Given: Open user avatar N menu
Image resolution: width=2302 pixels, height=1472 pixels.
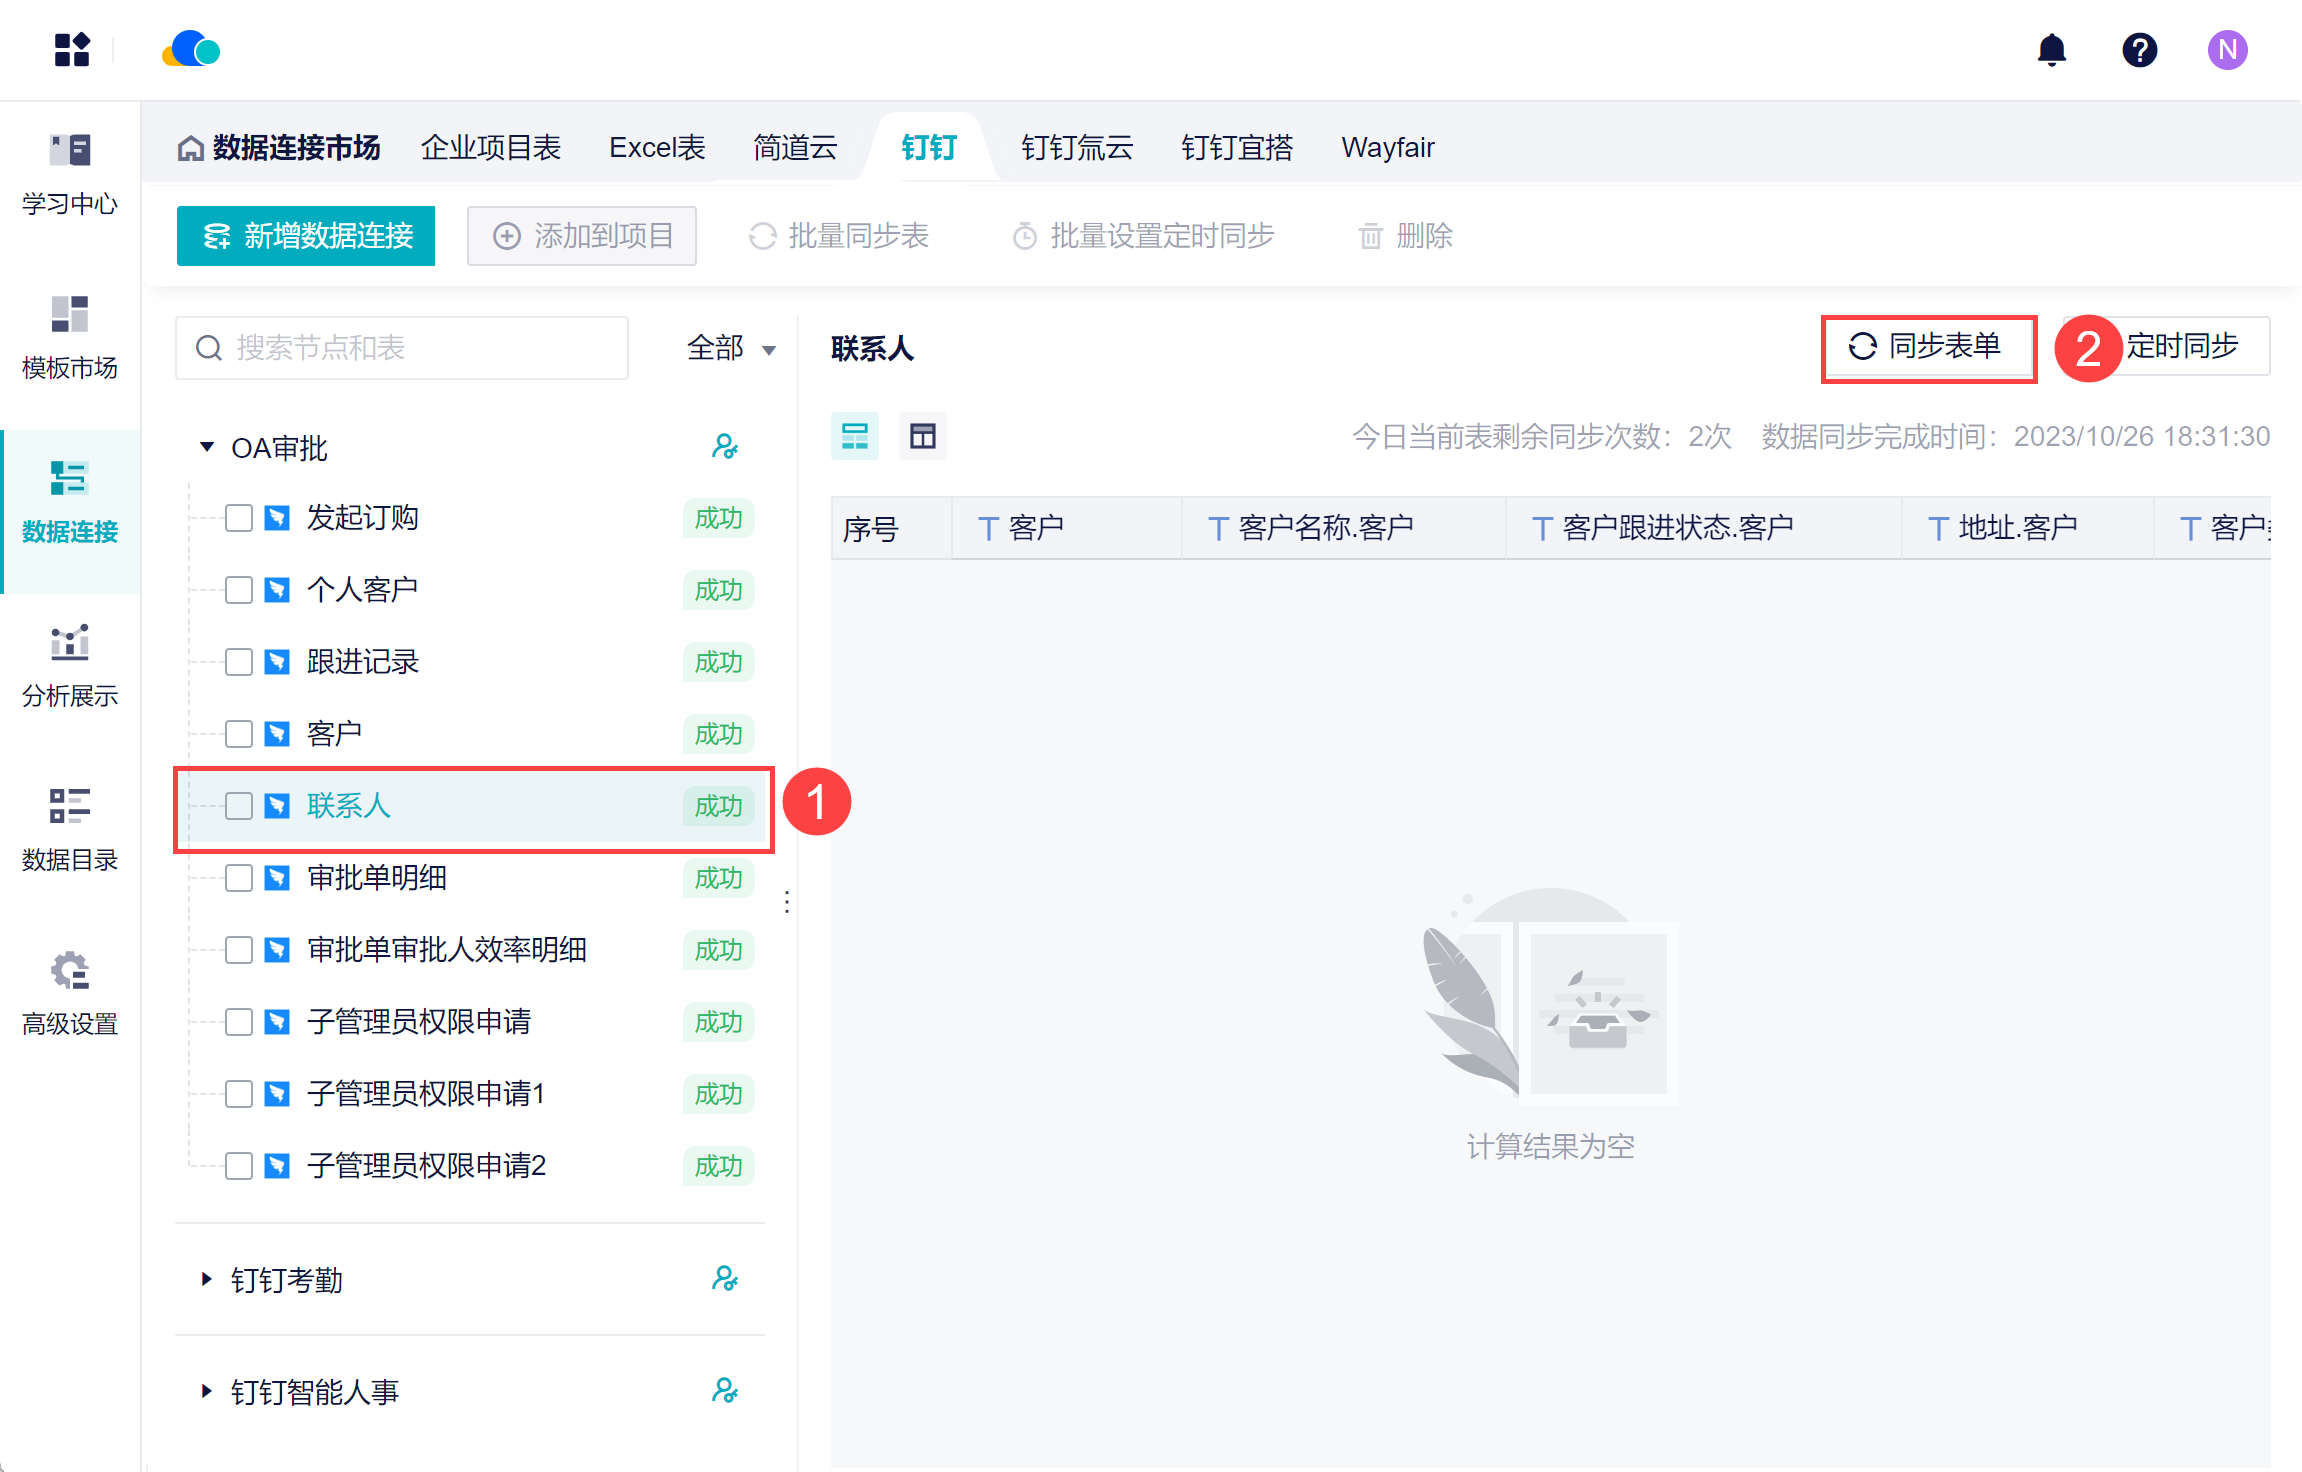Looking at the screenshot, I should click(x=2227, y=50).
